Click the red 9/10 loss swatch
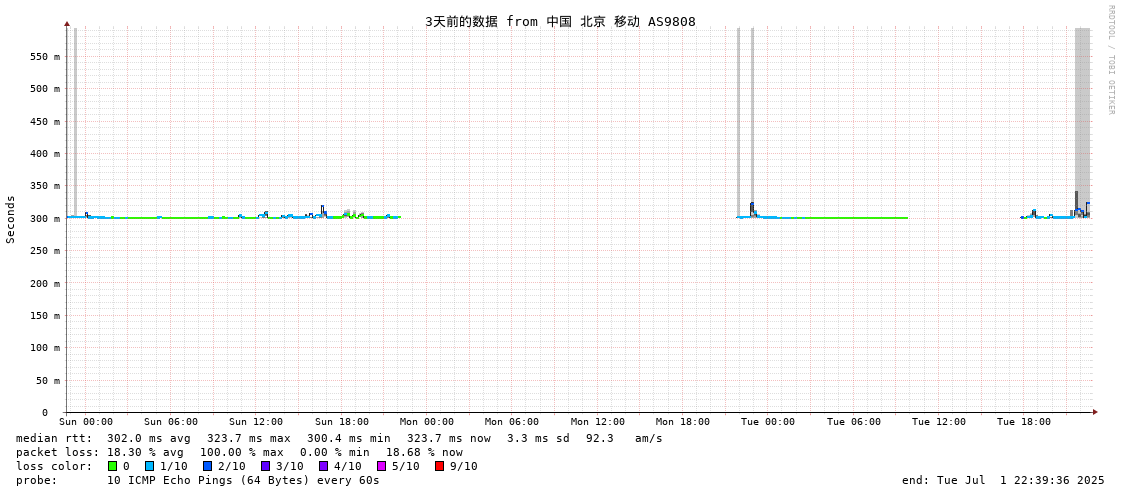1121x494 pixels. click(x=439, y=466)
